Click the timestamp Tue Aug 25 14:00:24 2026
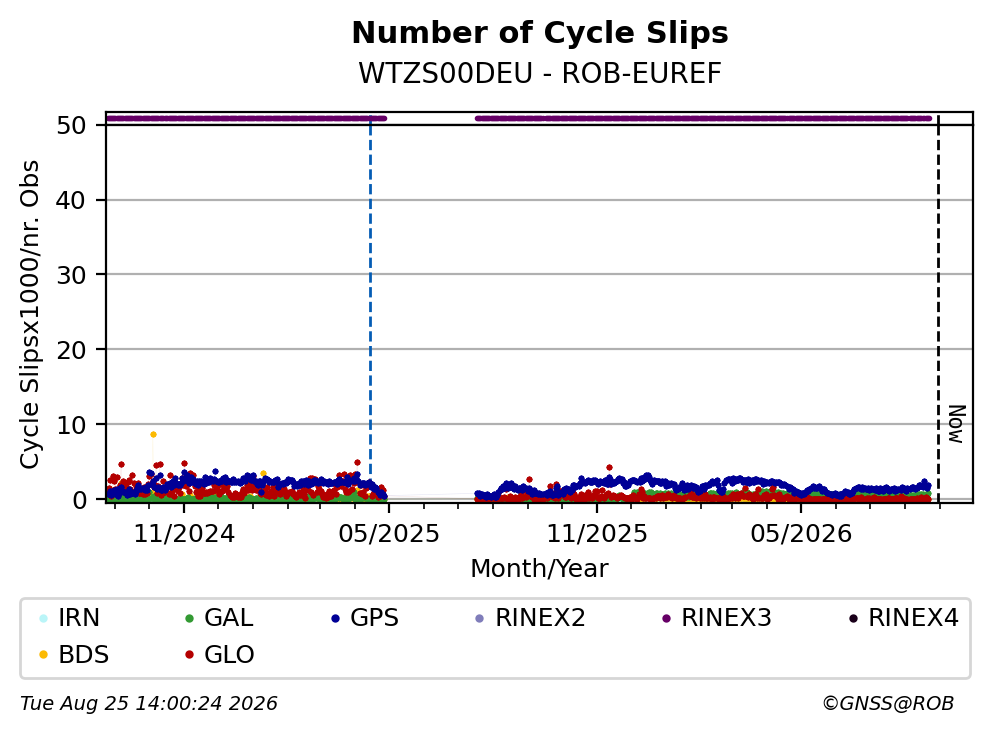Viewport: 993px width, 734px height. tap(149, 704)
